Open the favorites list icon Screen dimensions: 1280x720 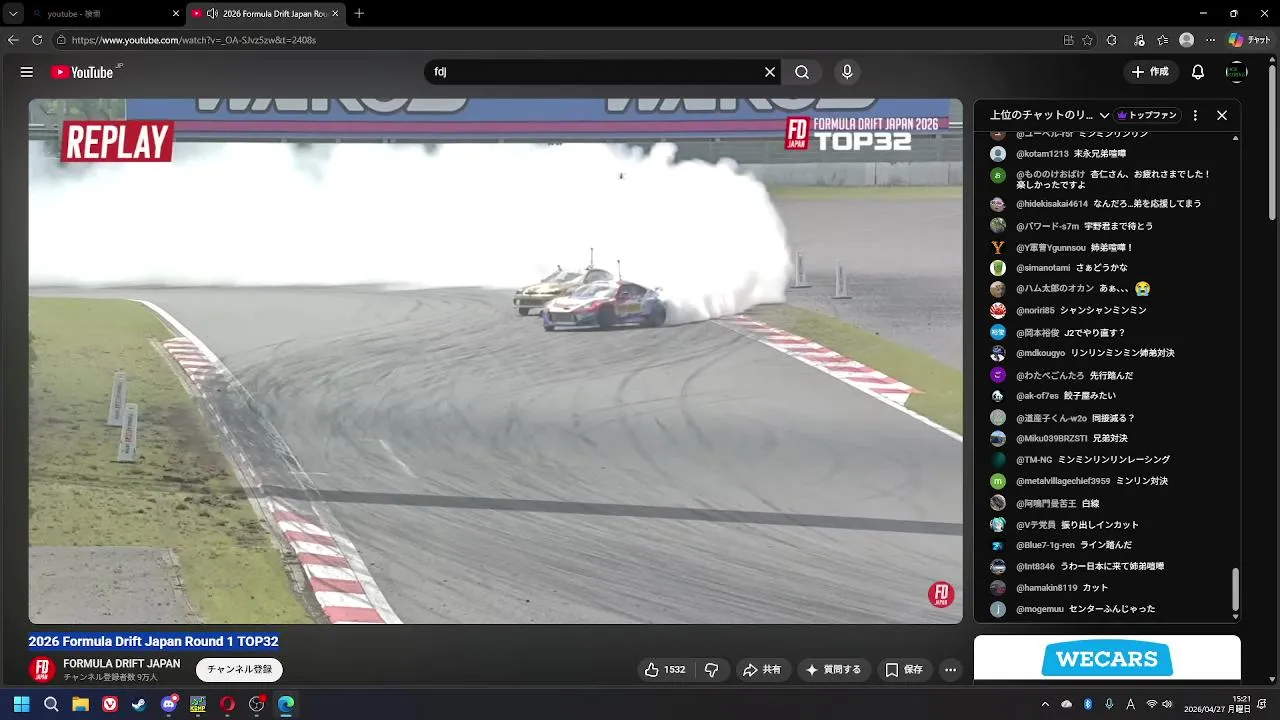(1162, 40)
